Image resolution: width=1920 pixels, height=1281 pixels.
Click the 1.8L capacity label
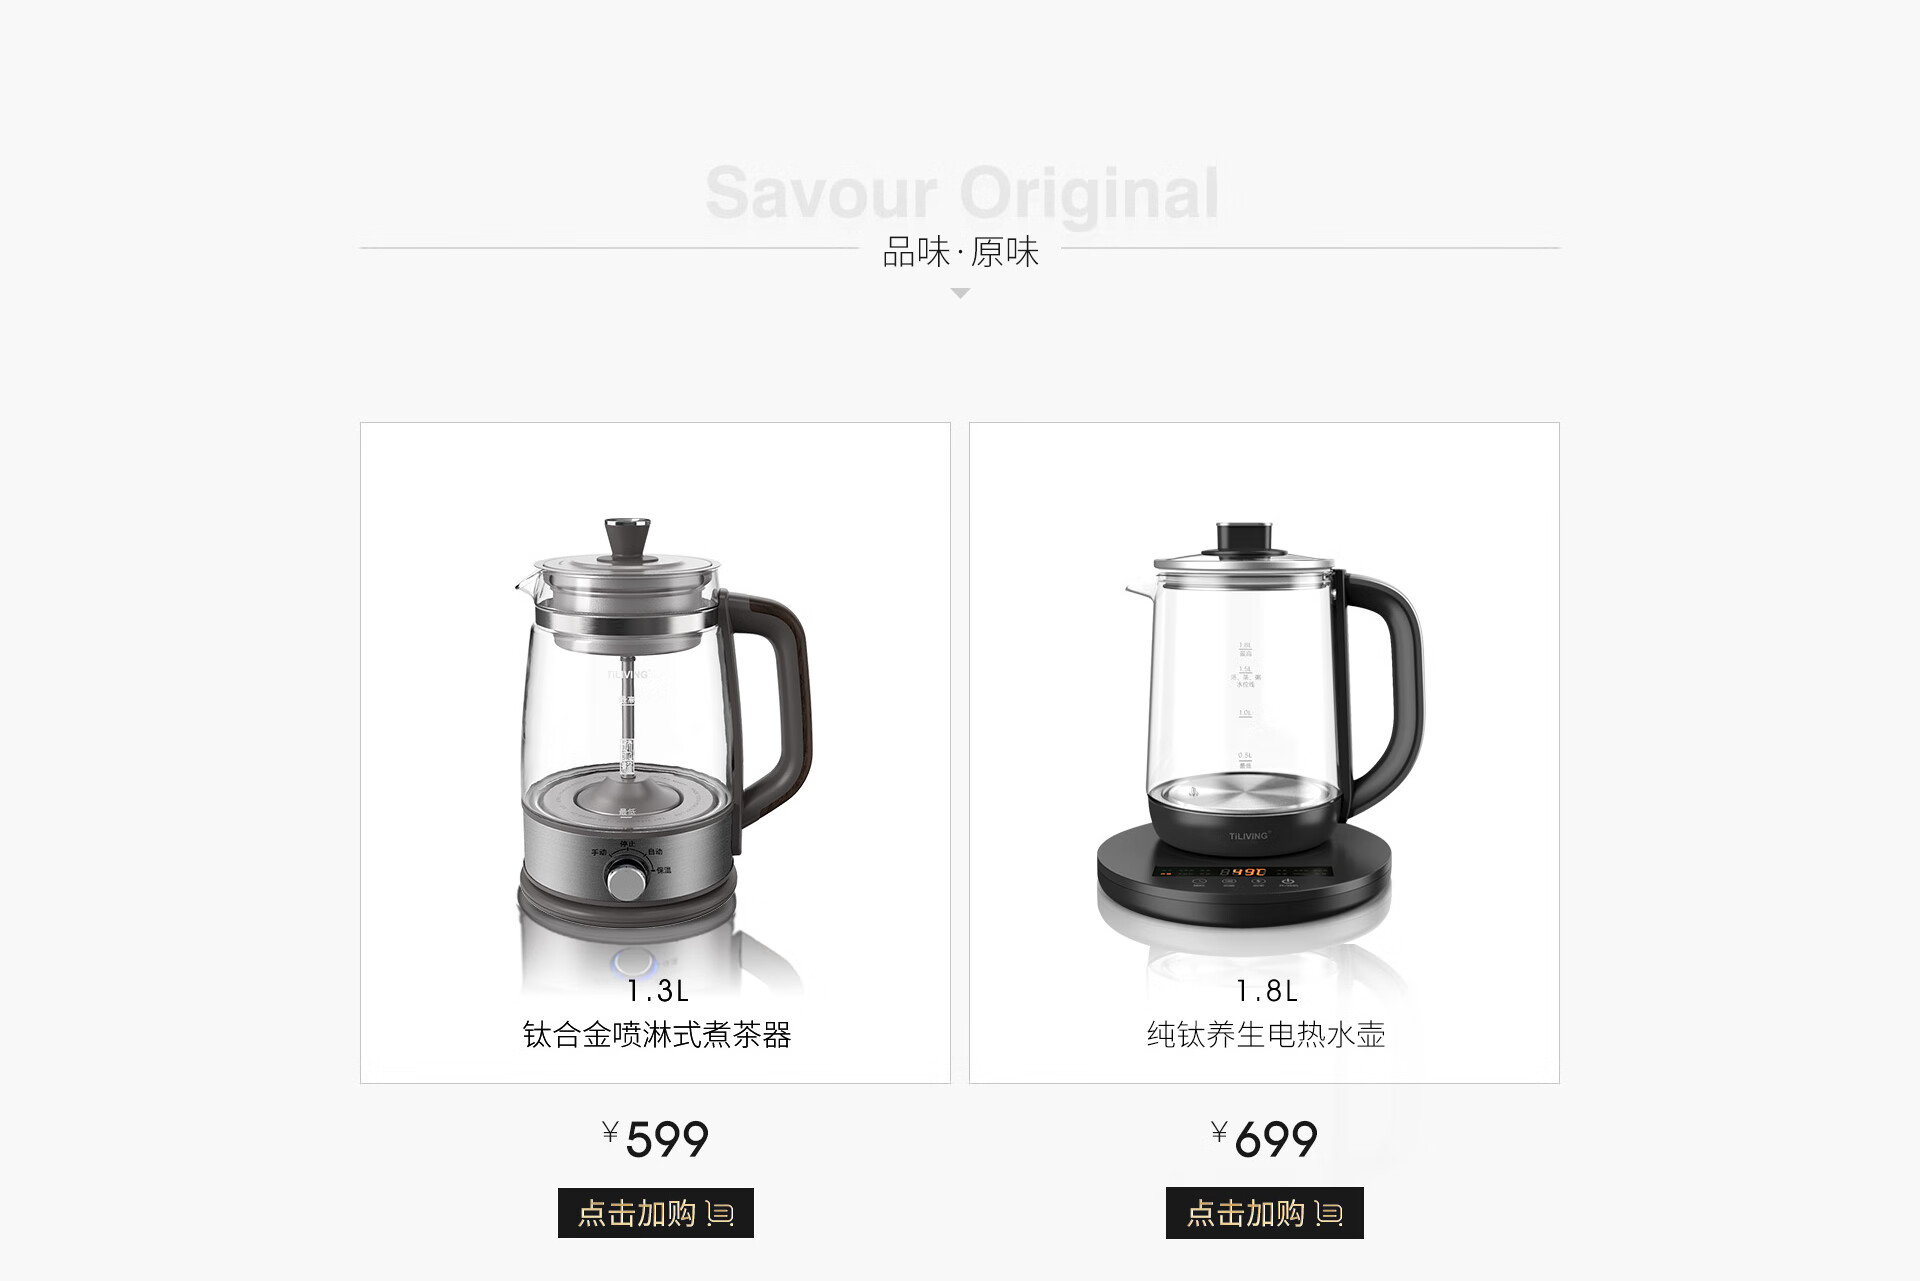(1266, 991)
